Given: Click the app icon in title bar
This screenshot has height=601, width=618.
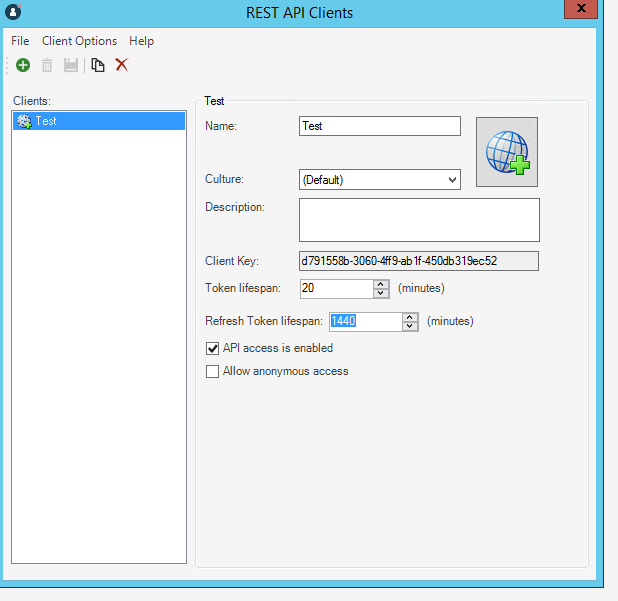Looking at the screenshot, I should pyautogui.click(x=14, y=13).
